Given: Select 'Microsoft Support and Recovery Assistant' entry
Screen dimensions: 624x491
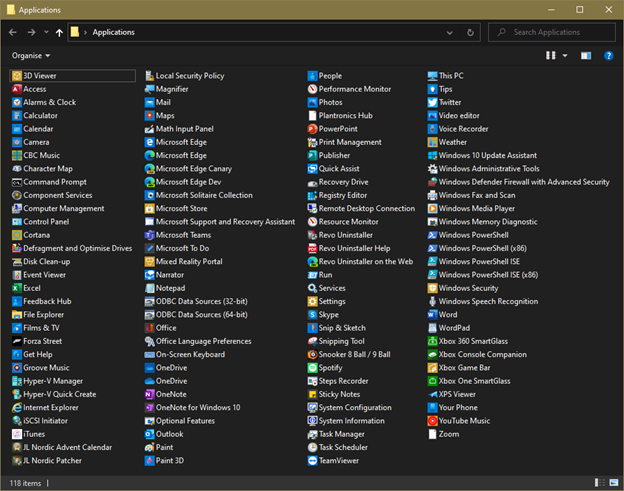Looking at the screenshot, I should (220, 222).
